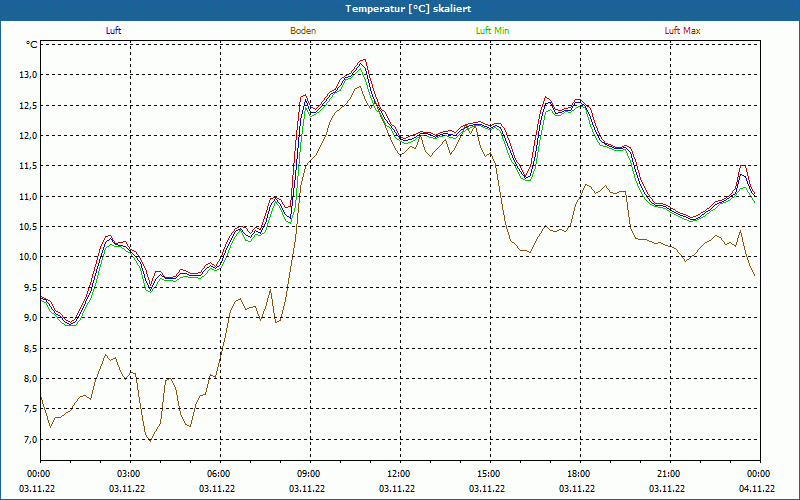The image size is (800, 500).
Task: Click the 'Boden' legend label
Action: click(x=303, y=31)
